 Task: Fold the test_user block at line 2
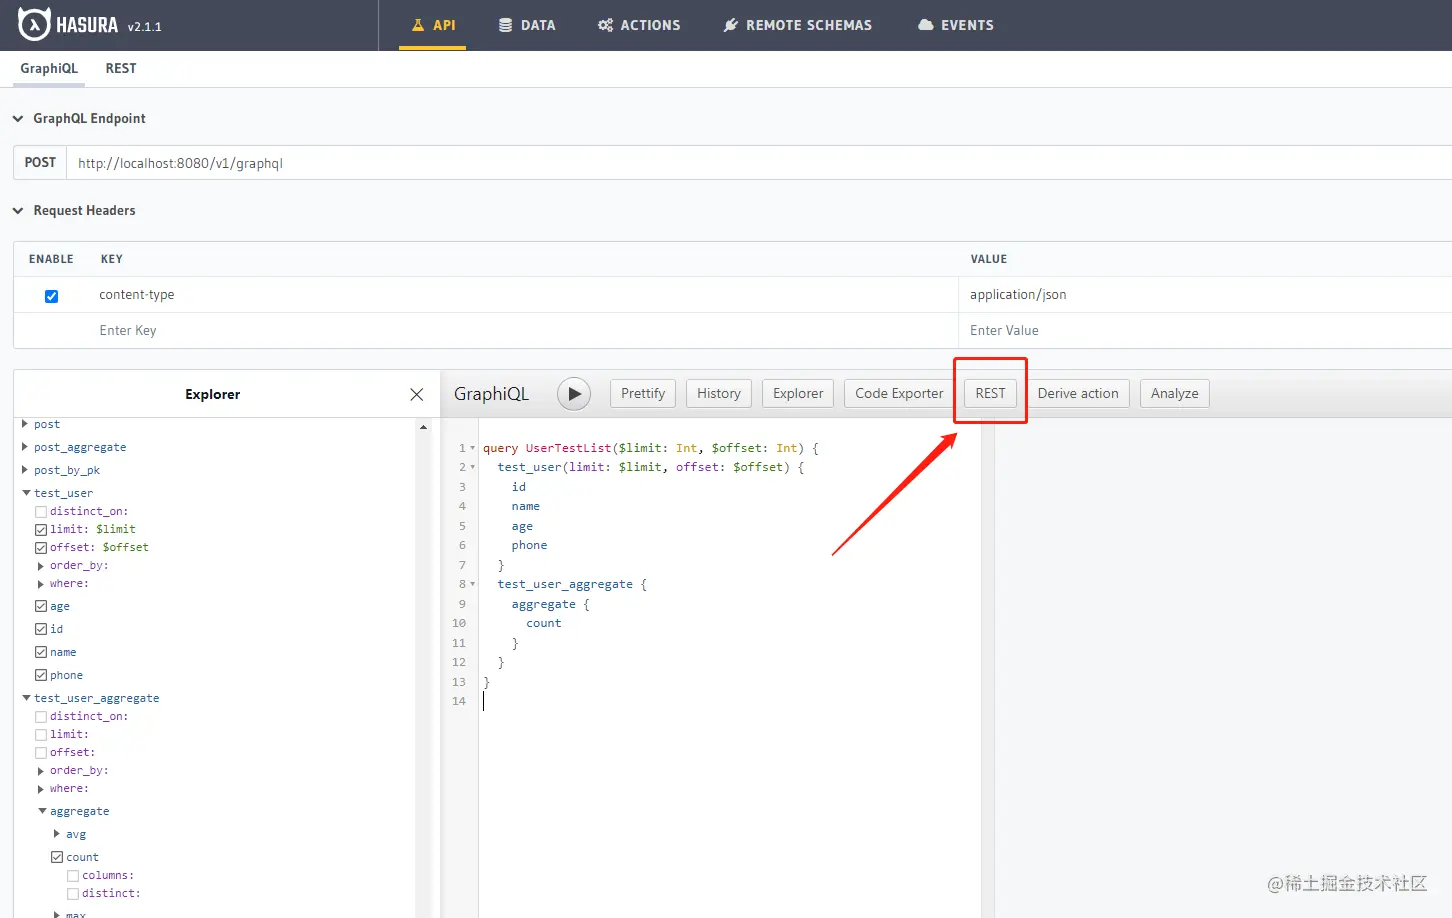coord(473,467)
